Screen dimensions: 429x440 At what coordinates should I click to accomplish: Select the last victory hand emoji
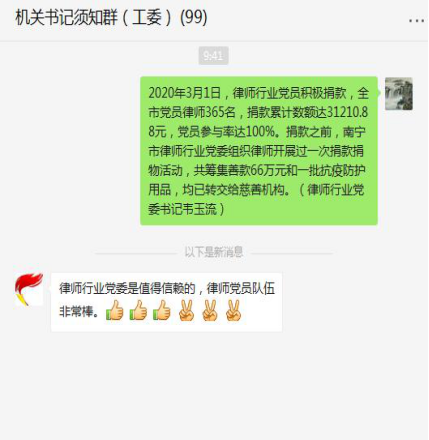[x=233, y=310]
